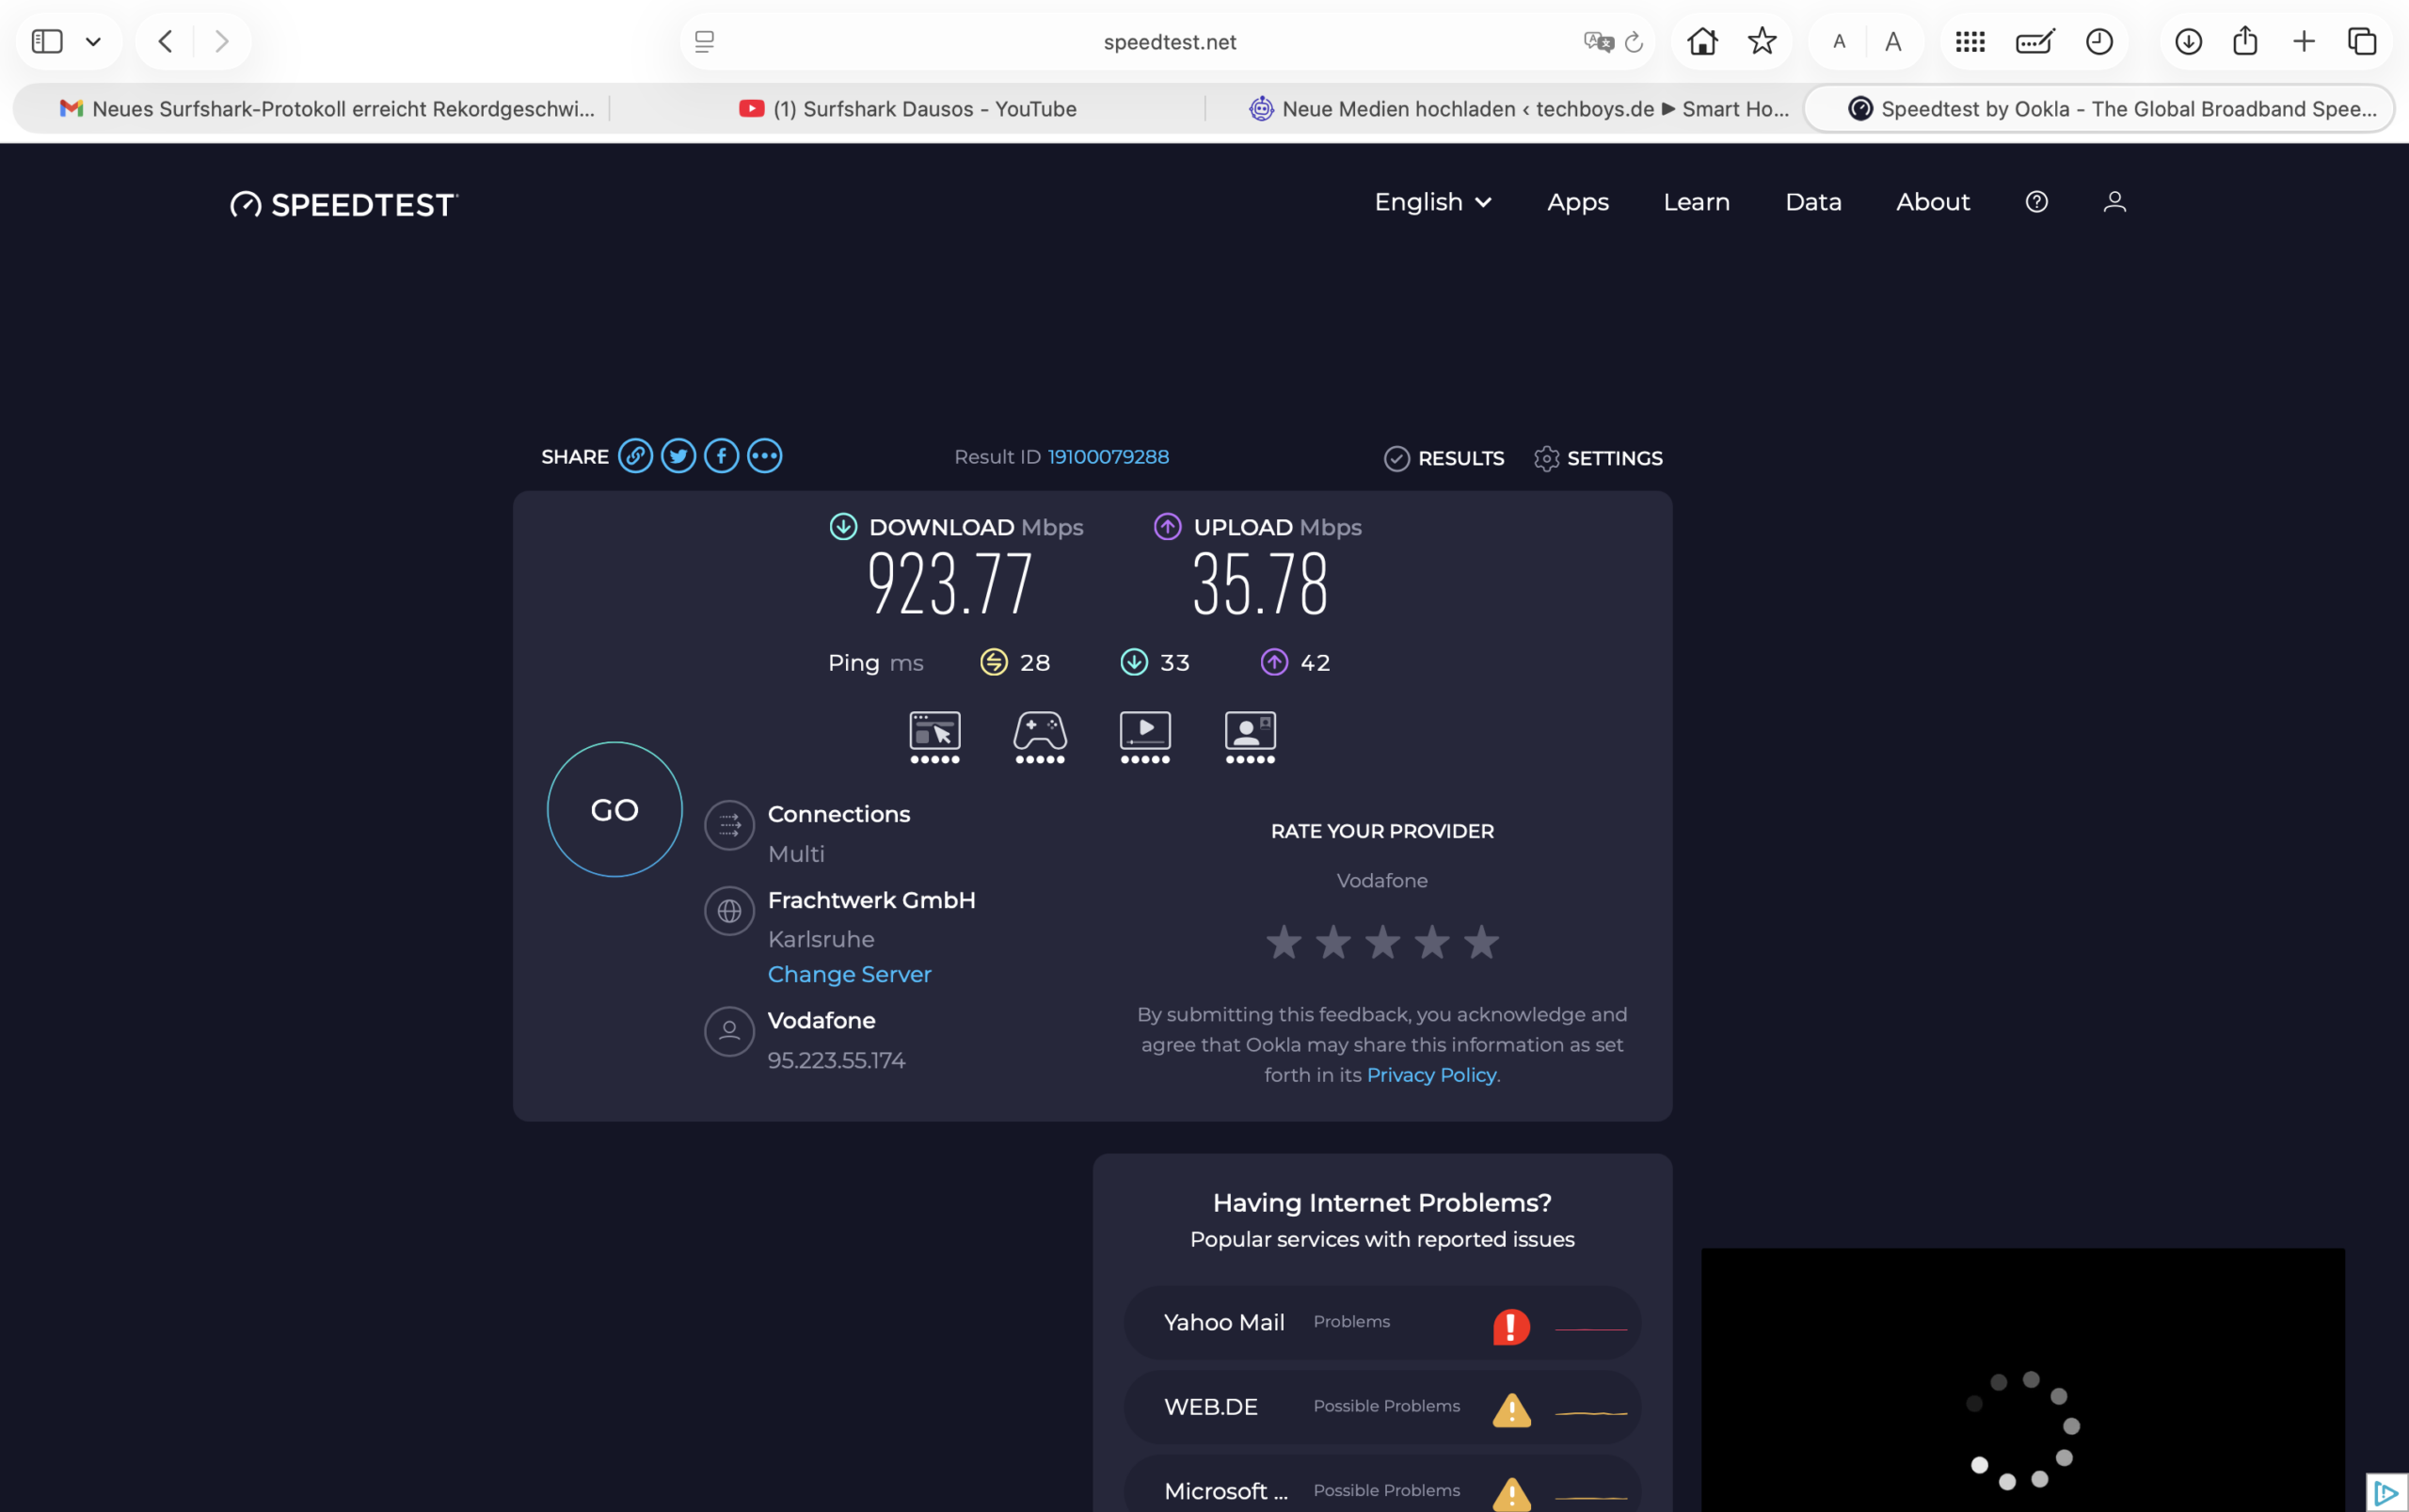Screen dimensions: 2409x1512
Task: Bookmark page with the star icon
Action: 1762,41
